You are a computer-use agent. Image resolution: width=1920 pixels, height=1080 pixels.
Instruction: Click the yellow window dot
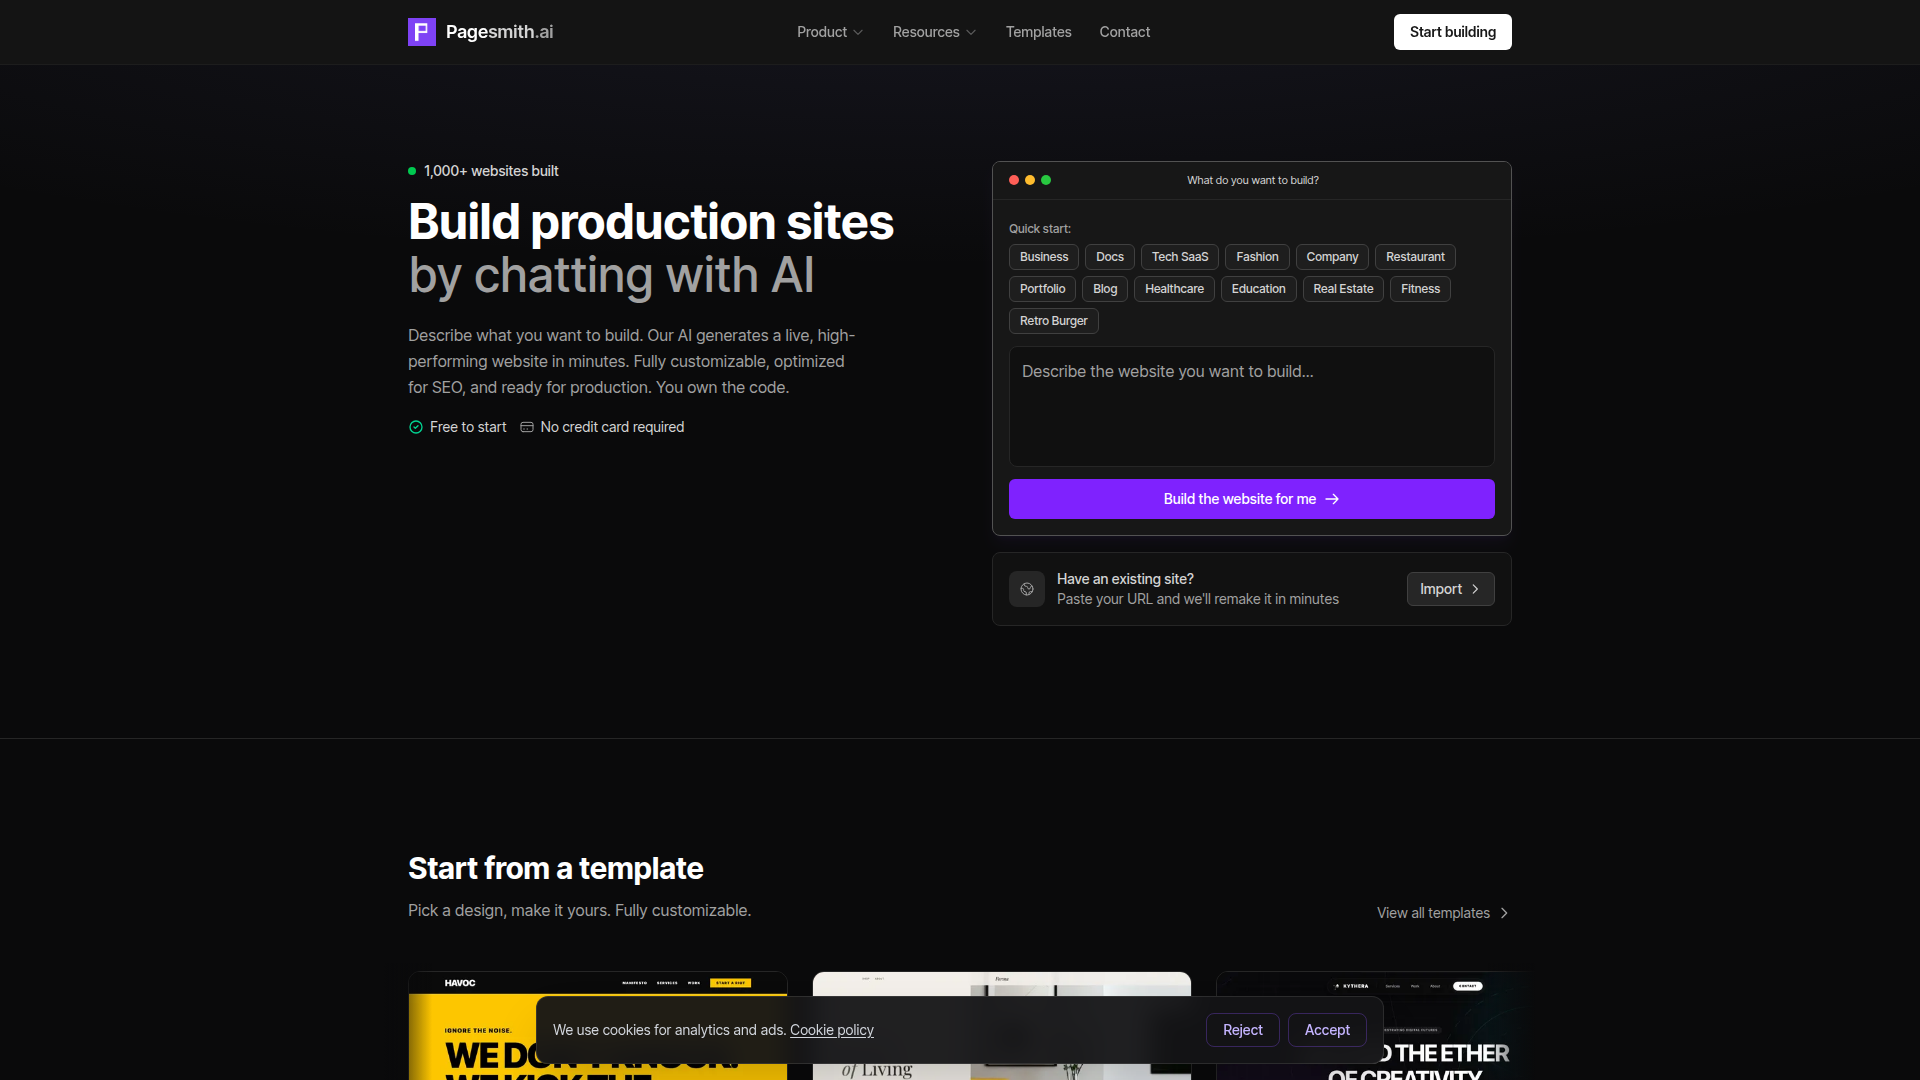coord(1030,180)
